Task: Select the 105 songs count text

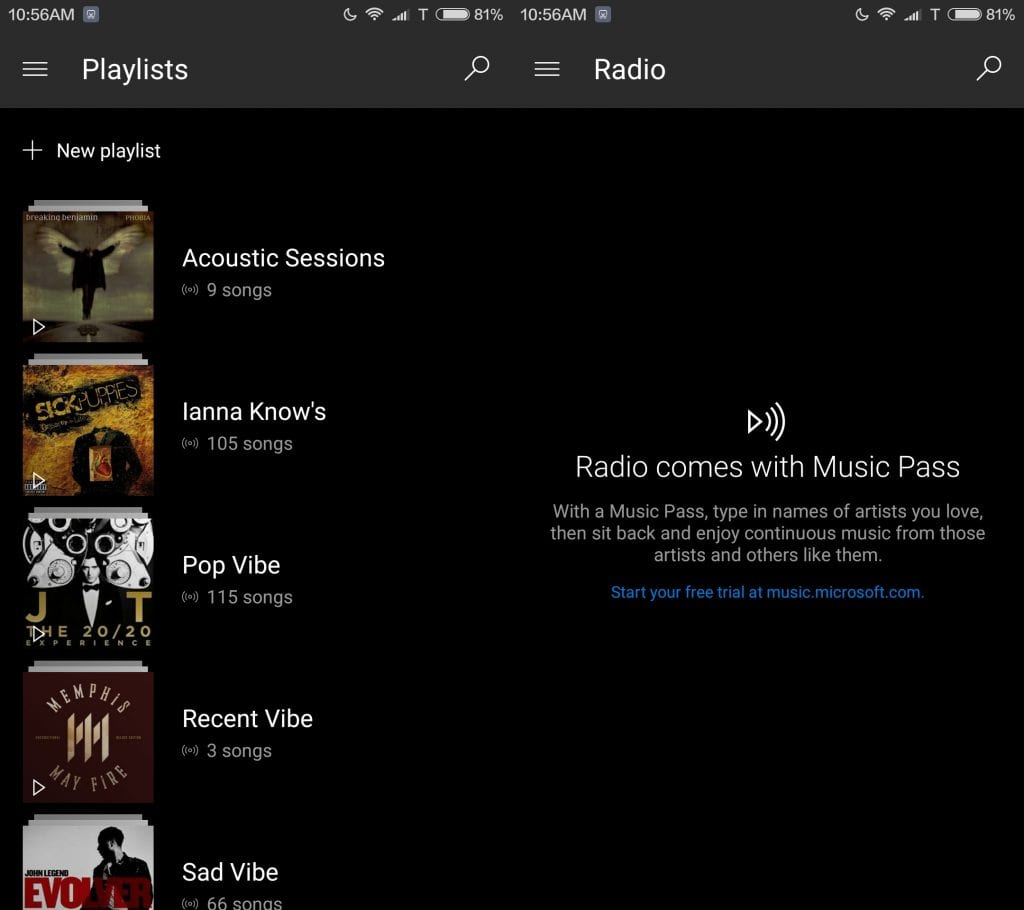Action: (x=249, y=444)
